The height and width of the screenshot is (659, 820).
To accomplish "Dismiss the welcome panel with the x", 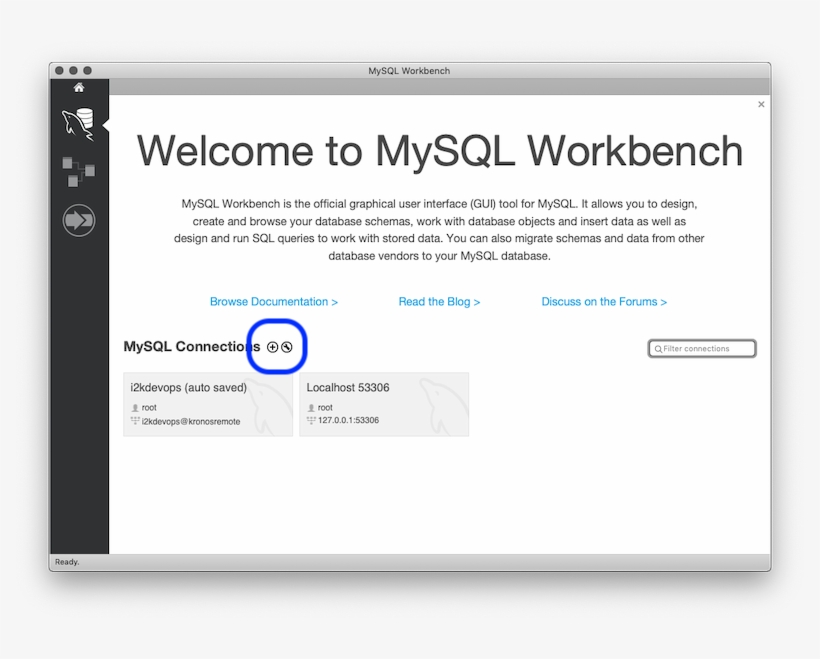I will point(760,103).
